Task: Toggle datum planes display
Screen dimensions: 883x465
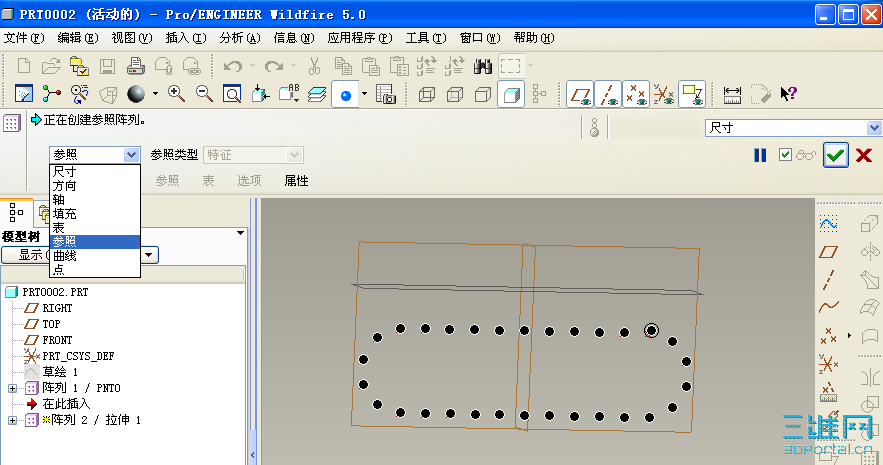Action: [x=580, y=94]
